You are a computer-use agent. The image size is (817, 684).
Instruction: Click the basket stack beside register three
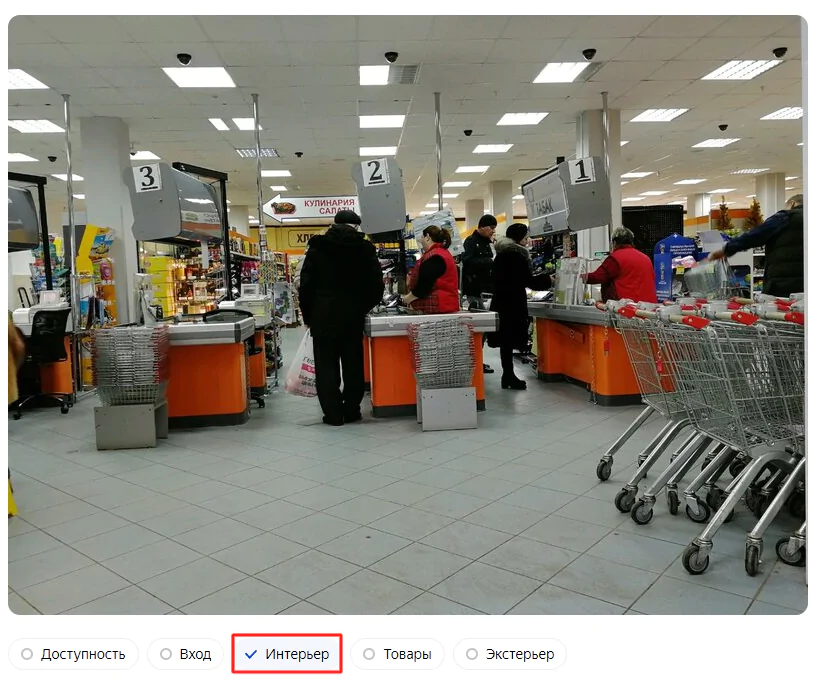pos(130,365)
